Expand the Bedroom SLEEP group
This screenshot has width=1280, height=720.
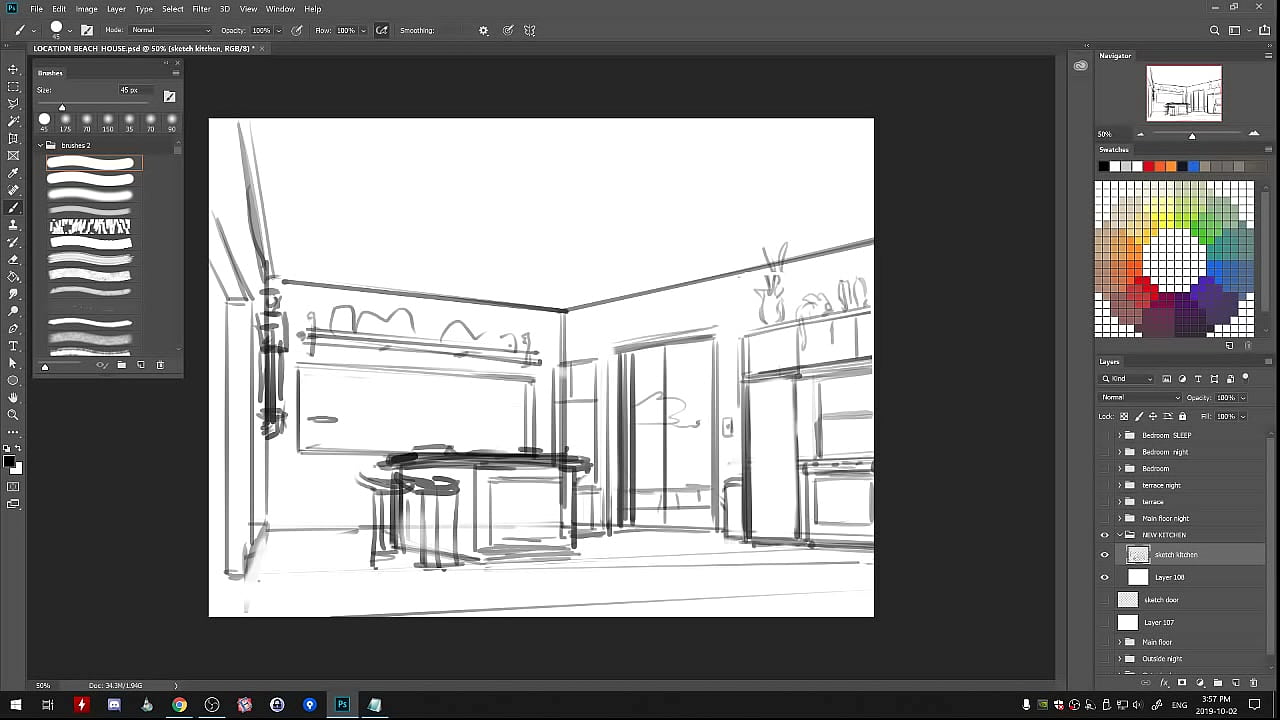point(1119,435)
